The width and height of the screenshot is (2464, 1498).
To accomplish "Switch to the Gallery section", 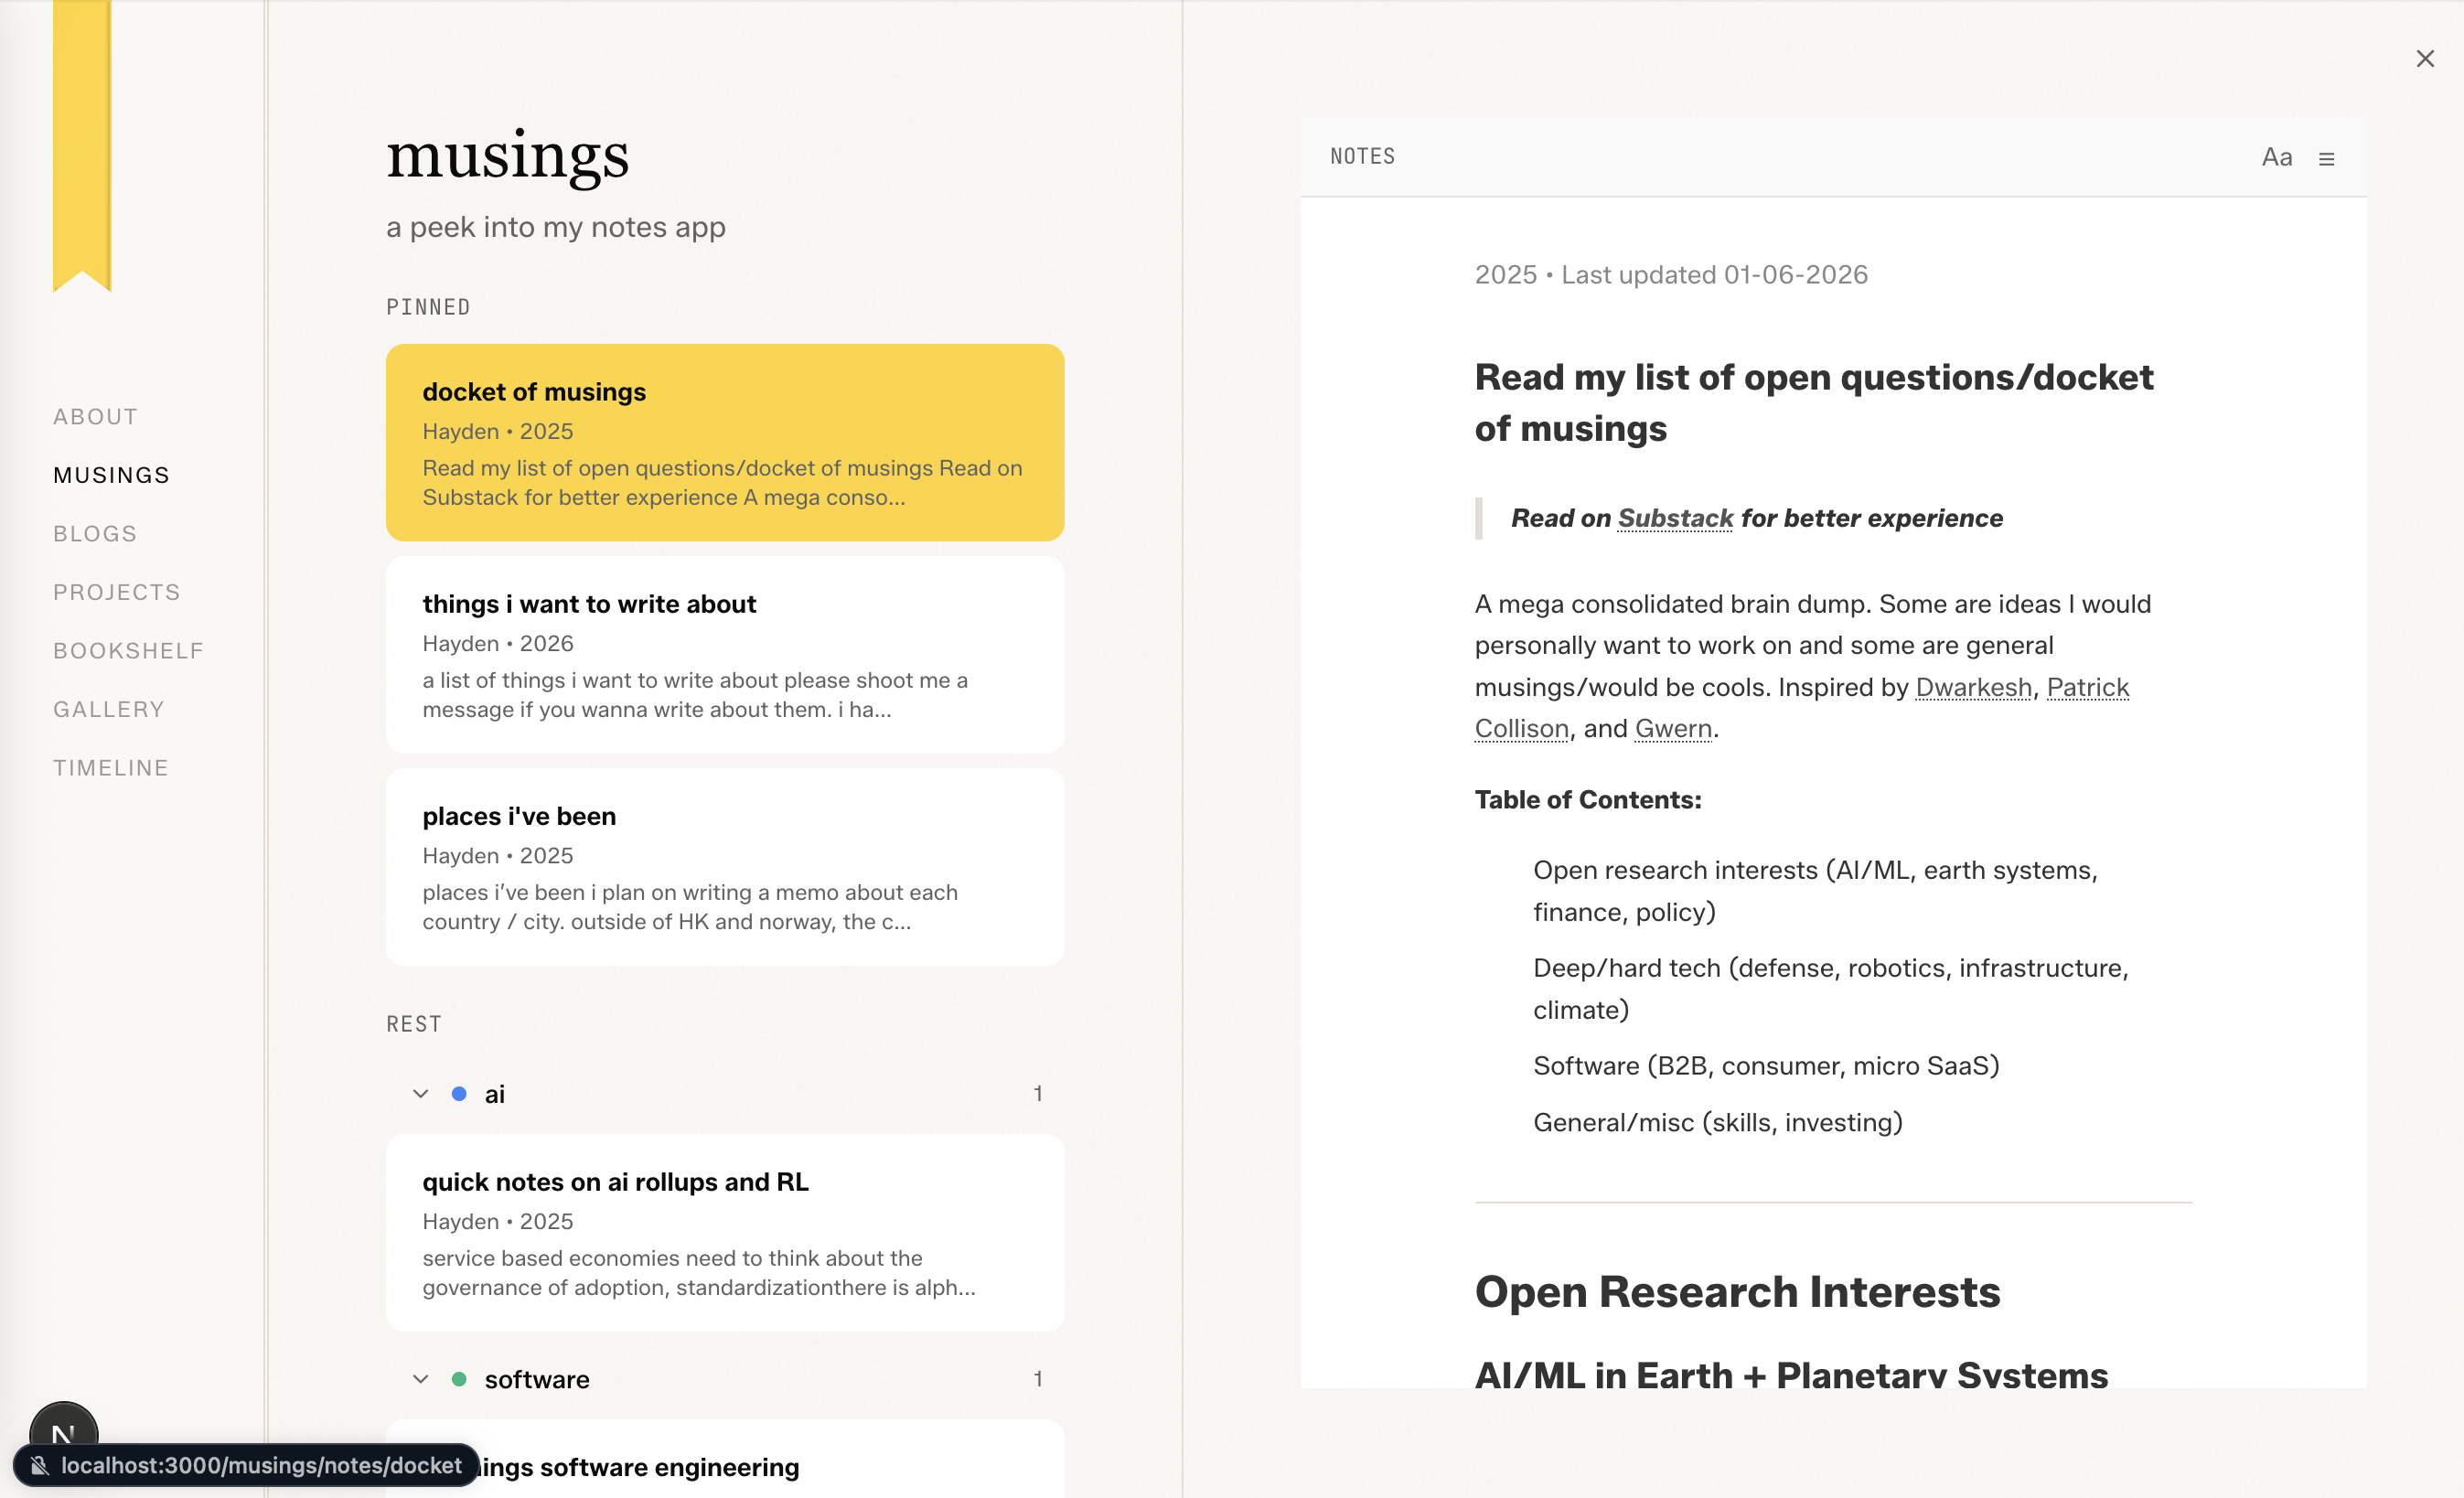I will pos(109,709).
